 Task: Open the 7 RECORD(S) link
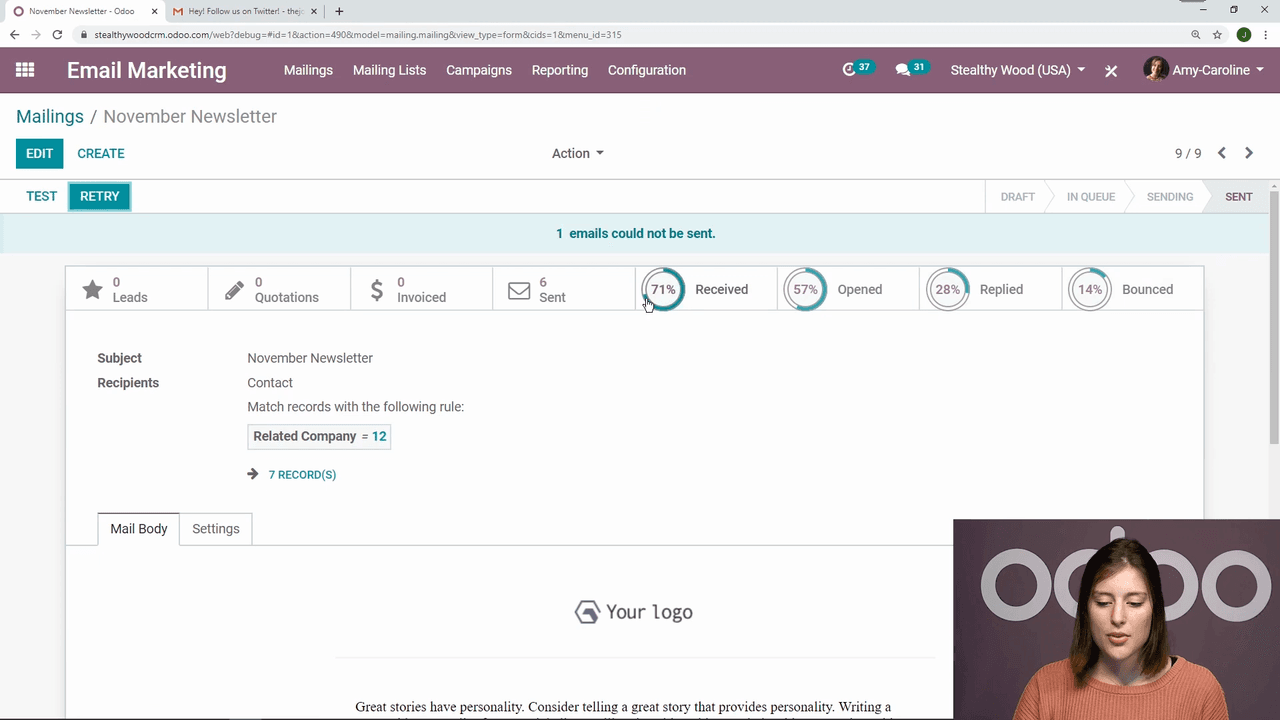point(302,475)
